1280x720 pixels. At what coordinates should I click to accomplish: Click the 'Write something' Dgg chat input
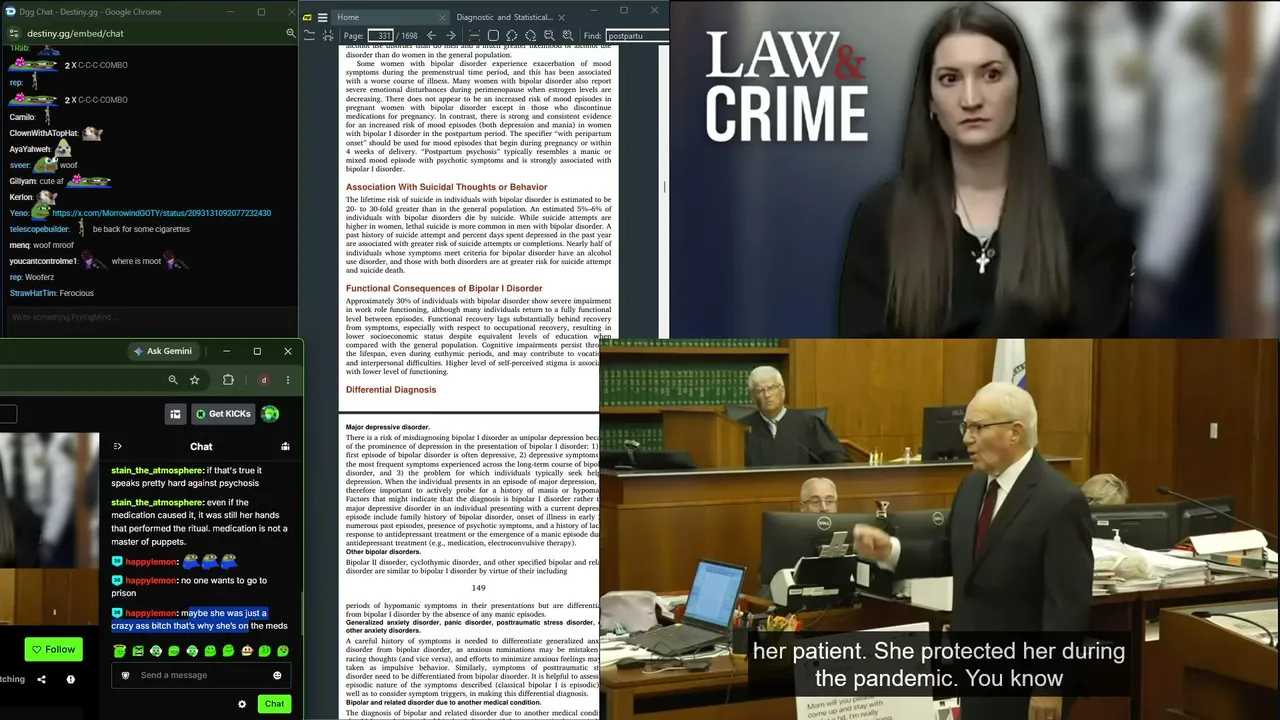pyautogui.click(x=150, y=317)
